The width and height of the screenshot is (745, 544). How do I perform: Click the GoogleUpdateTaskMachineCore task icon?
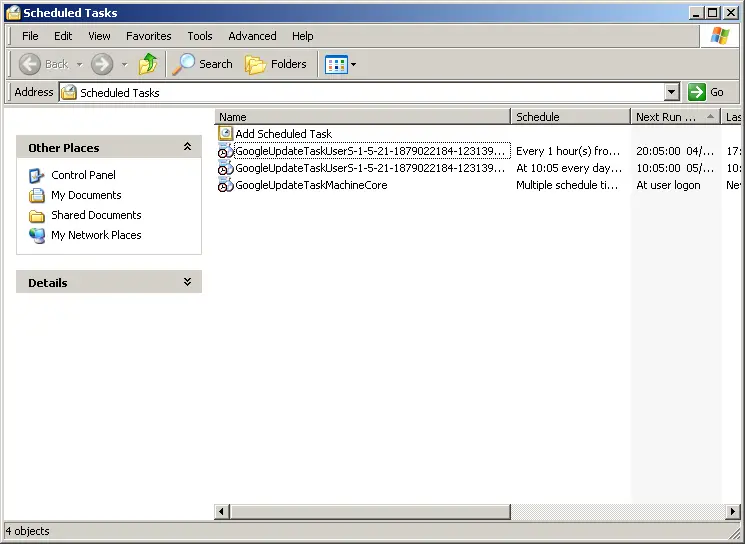coord(225,185)
